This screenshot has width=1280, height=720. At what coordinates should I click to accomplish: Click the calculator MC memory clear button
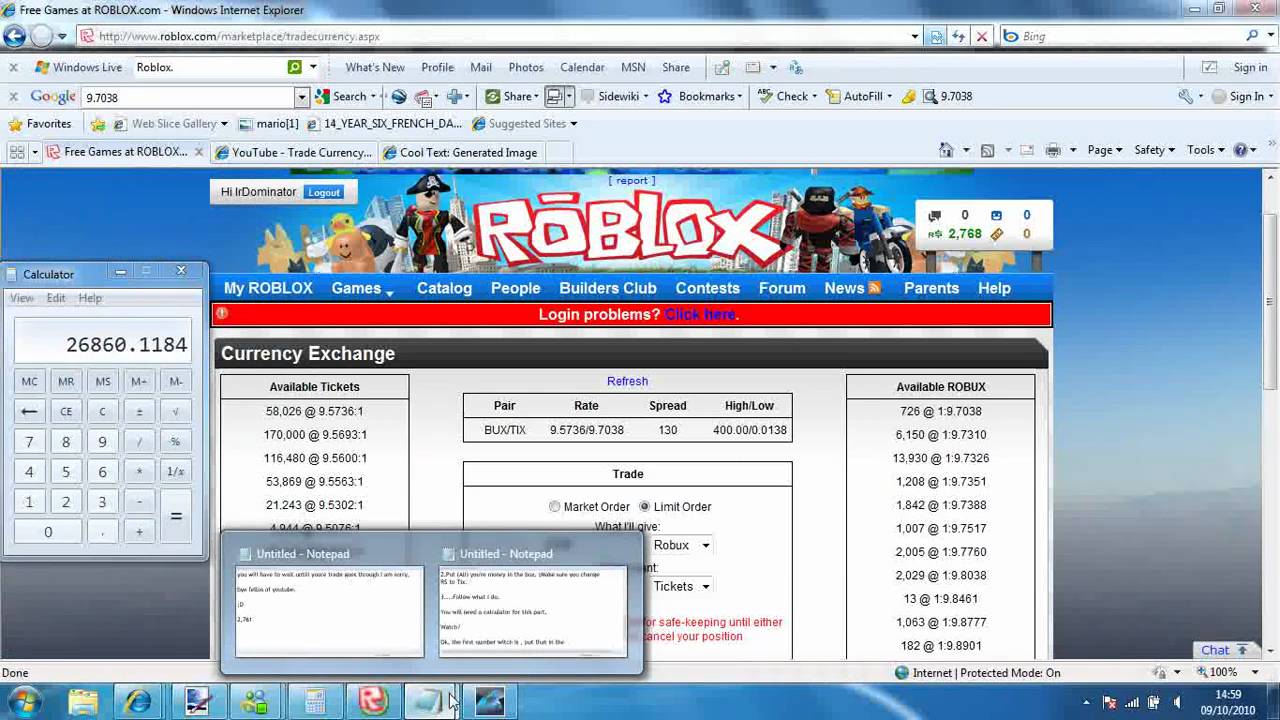[x=29, y=381]
